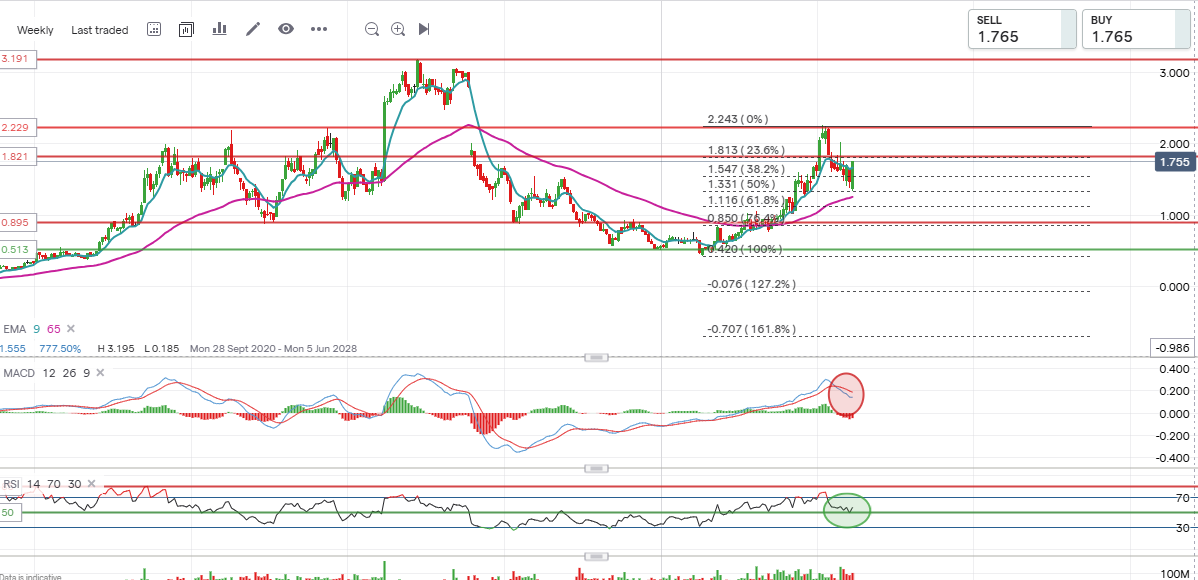1198x580 pixels.
Task: Click the BUY 1.765 button
Action: point(1134,29)
